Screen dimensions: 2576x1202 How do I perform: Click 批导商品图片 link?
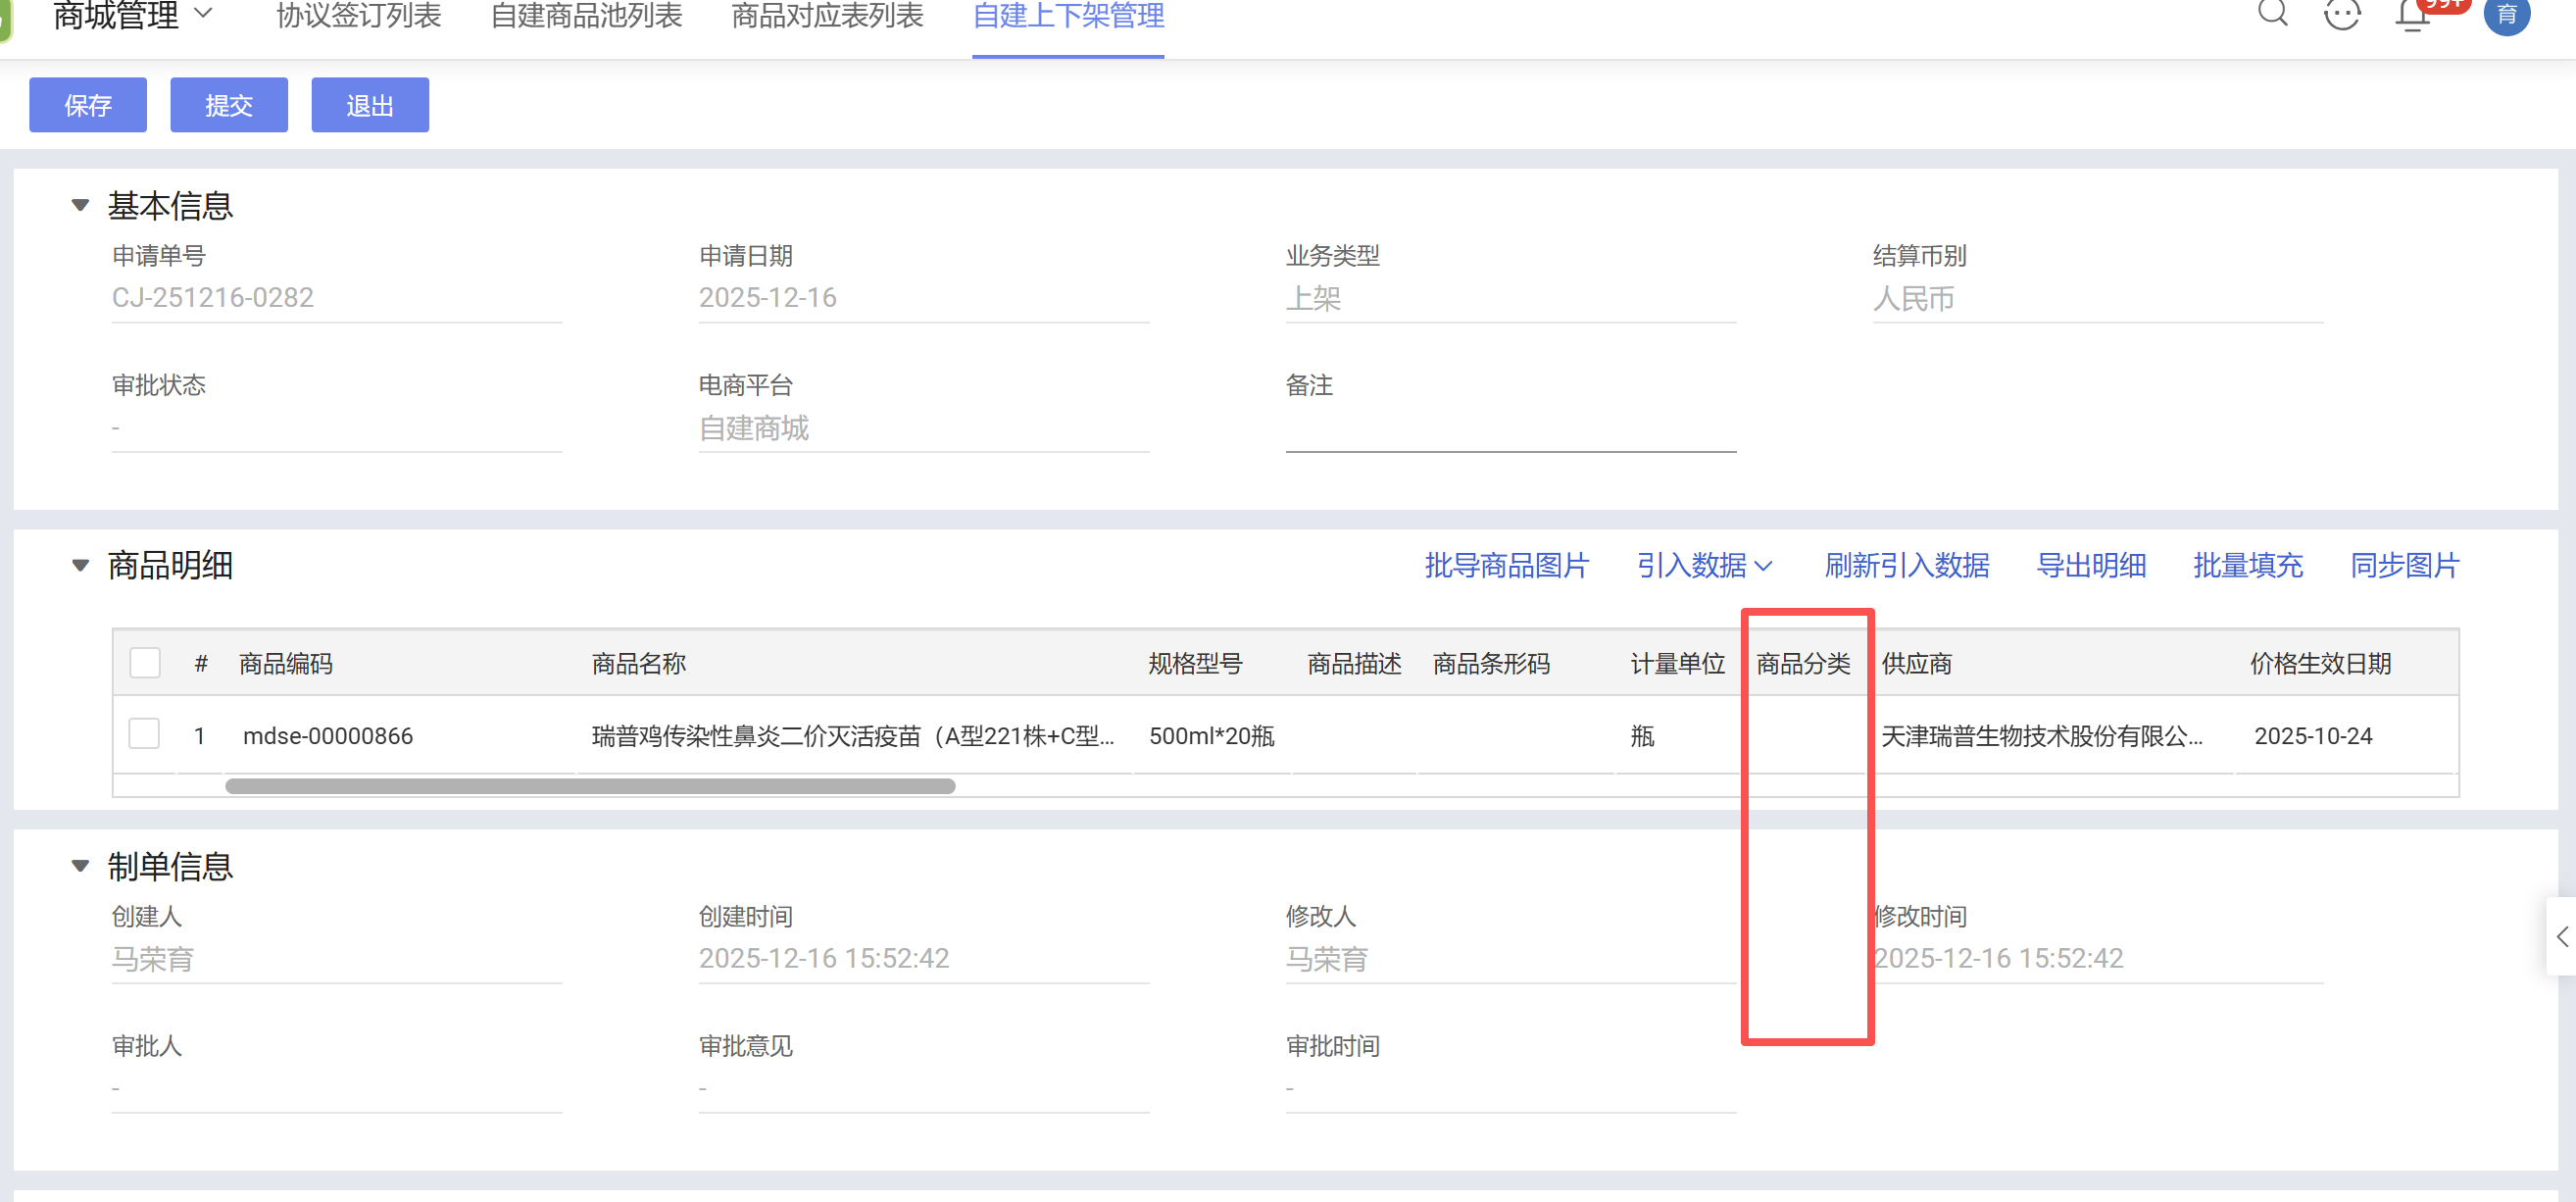click(x=1506, y=565)
